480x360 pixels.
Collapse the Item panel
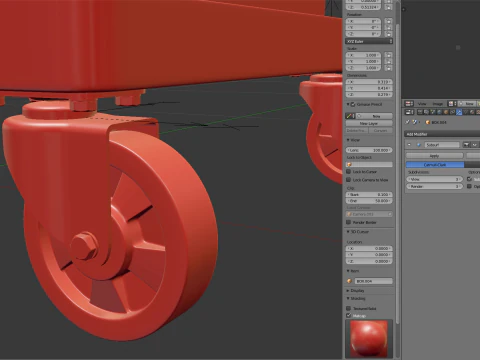pos(348,271)
